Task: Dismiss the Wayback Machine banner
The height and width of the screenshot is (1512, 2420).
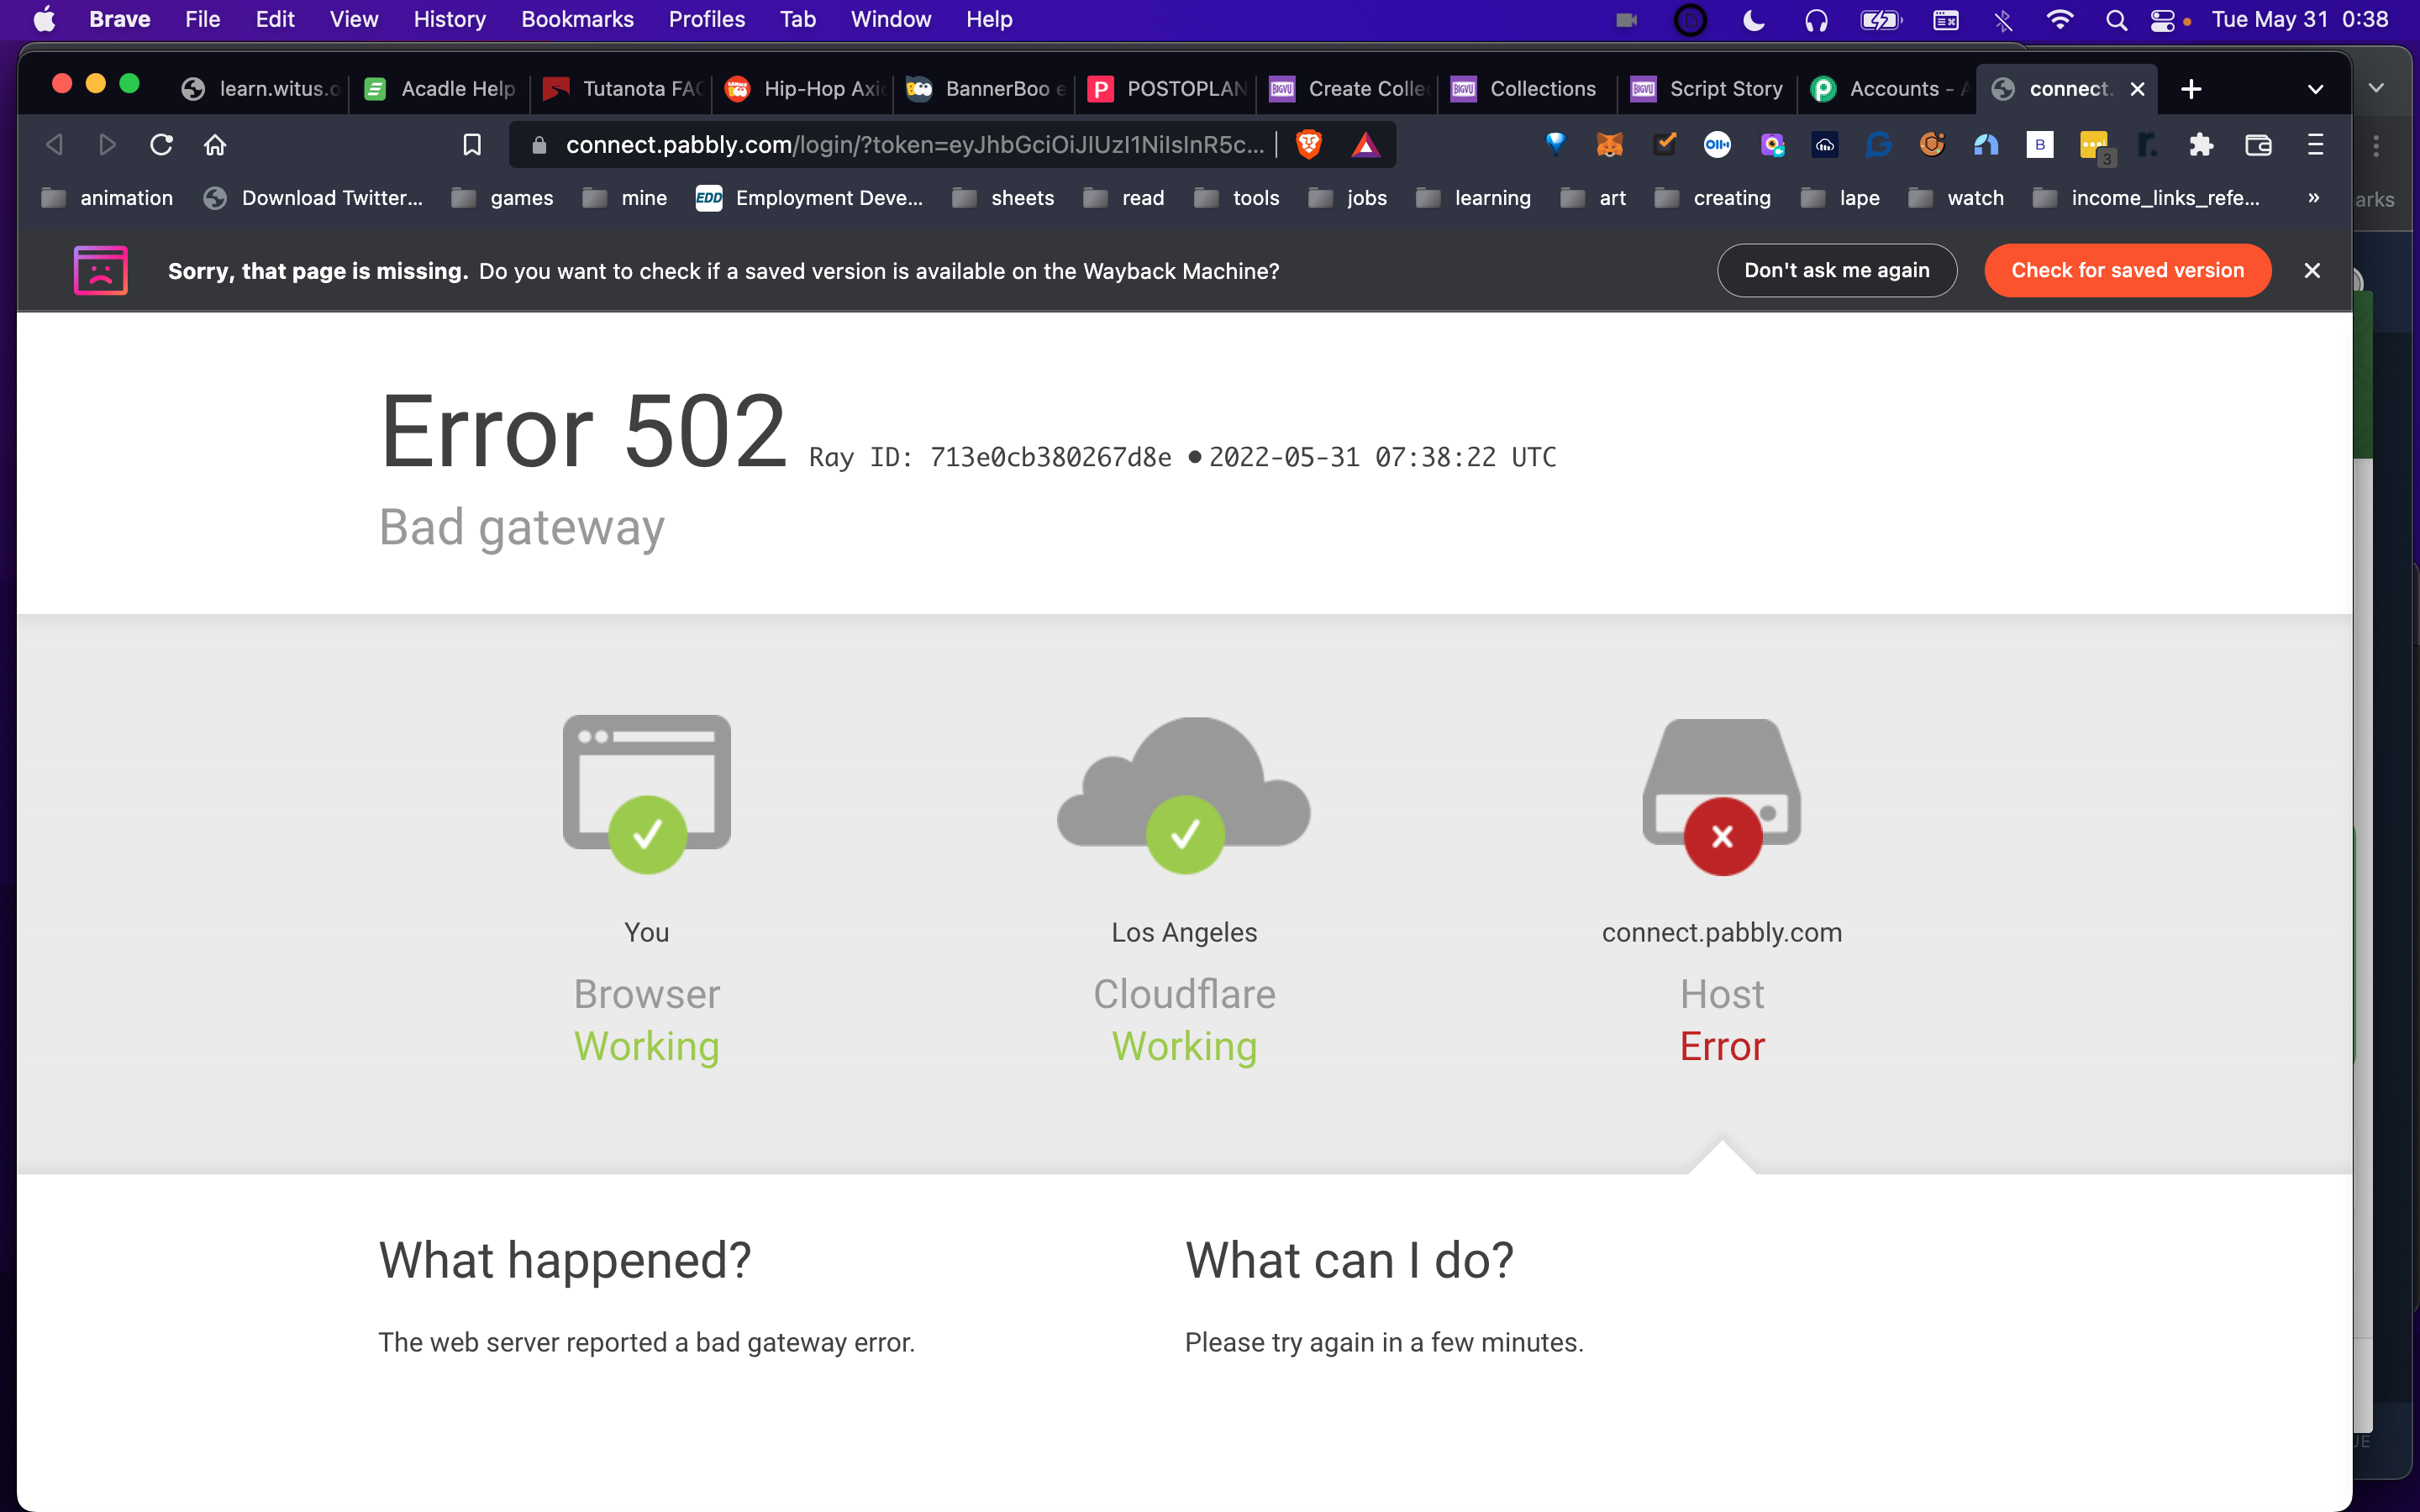Action: tap(2311, 270)
